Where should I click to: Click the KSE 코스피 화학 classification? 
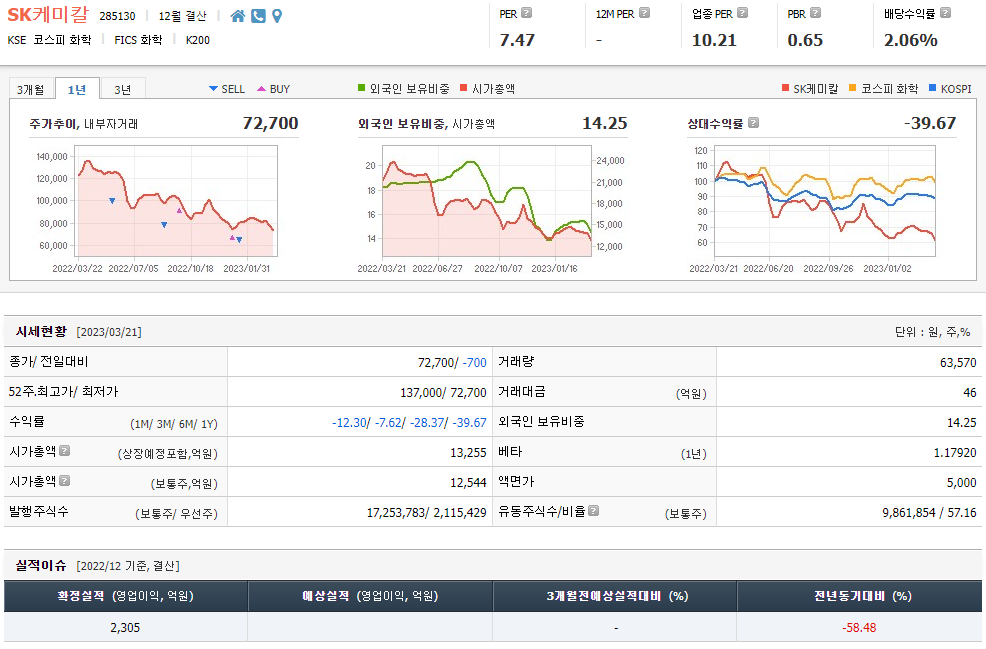click(x=49, y=40)
